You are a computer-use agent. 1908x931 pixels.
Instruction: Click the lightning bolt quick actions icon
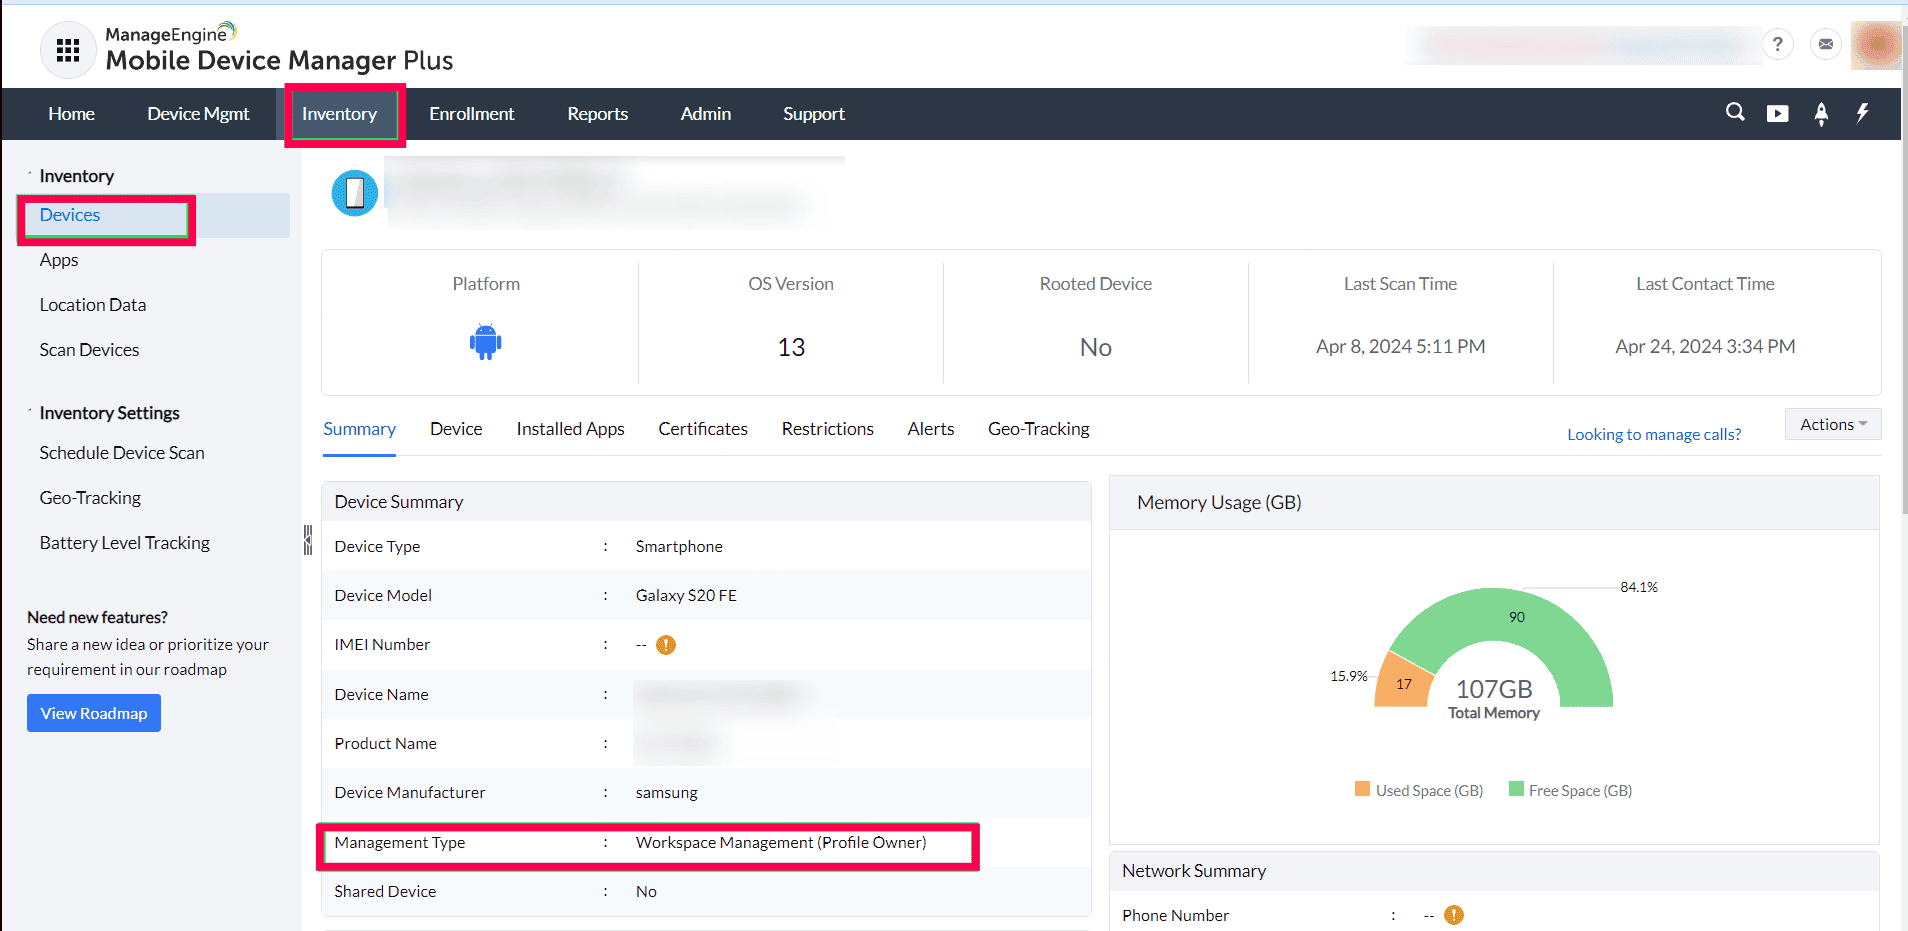point(1862,113)
